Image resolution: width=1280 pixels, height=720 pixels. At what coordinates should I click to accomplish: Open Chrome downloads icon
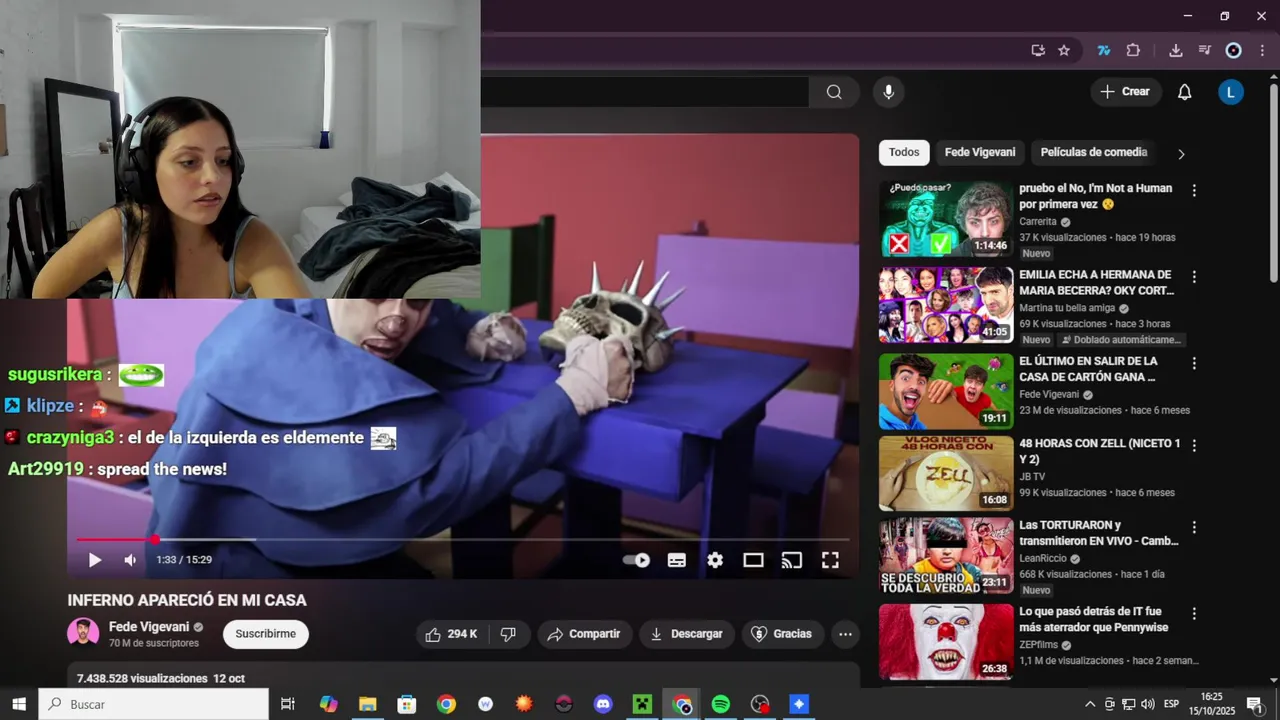coord(1176,50)
